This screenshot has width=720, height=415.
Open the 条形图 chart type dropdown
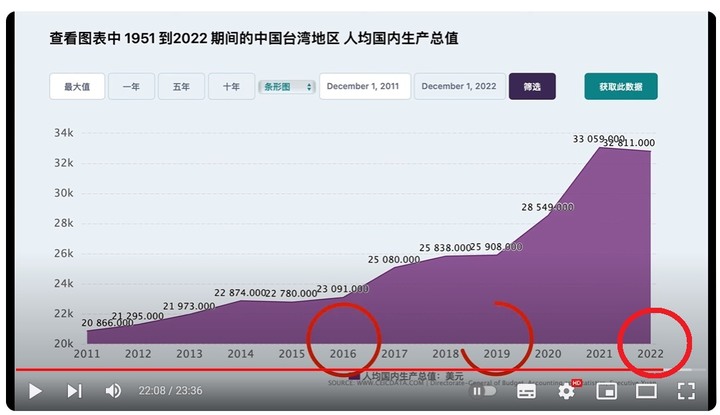pos(287,86)
